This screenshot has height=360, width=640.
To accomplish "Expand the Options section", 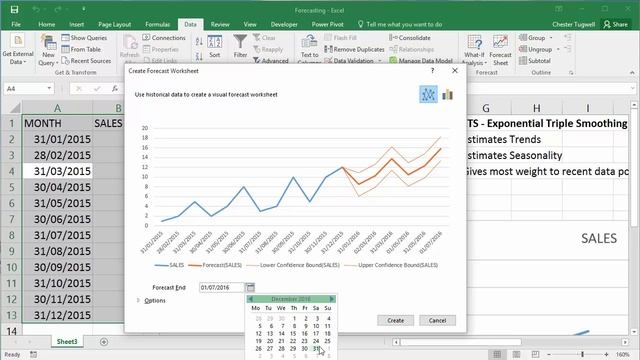I will [151, 300].
